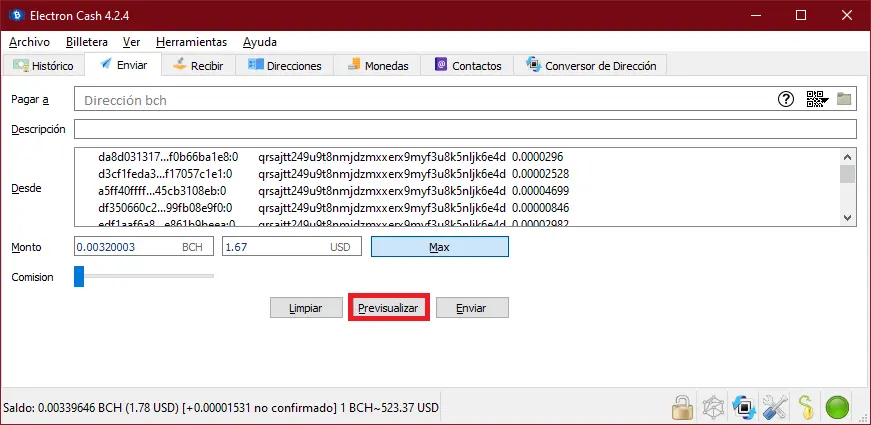Click the Max button
871x425 pixels.
pos(439,247)
